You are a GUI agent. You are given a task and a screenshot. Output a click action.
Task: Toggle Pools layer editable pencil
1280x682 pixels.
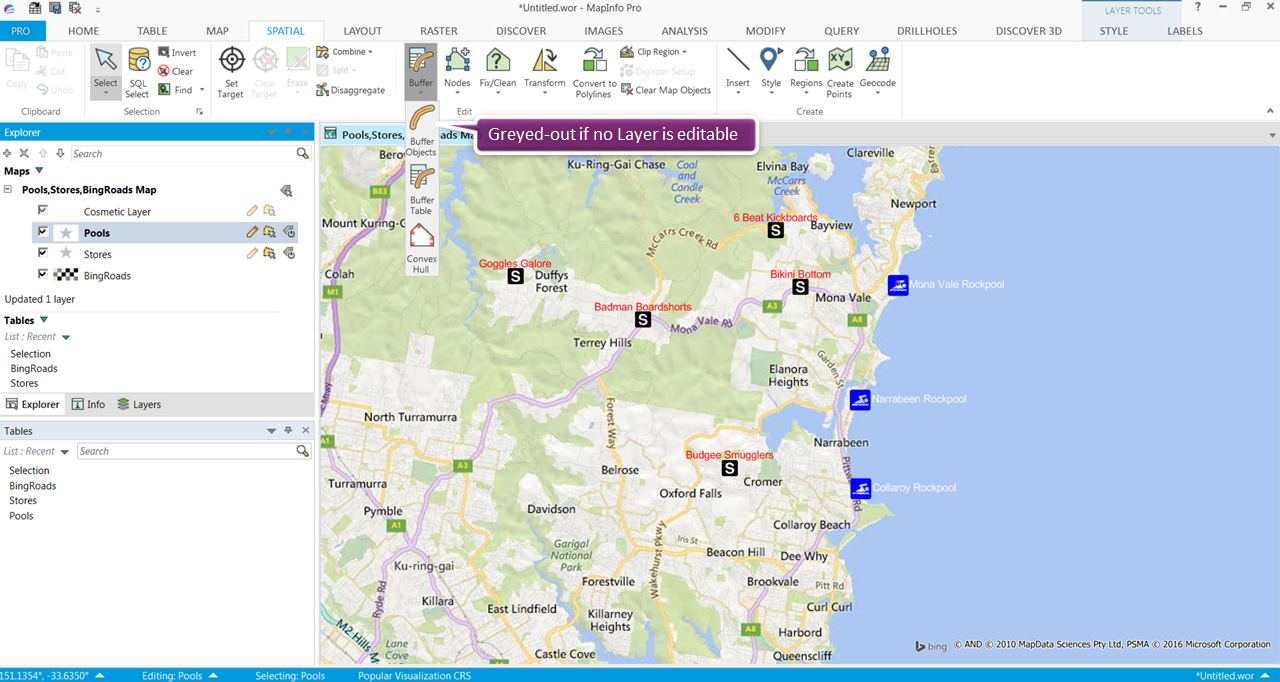pyautogui.click(x=253, y=232)
